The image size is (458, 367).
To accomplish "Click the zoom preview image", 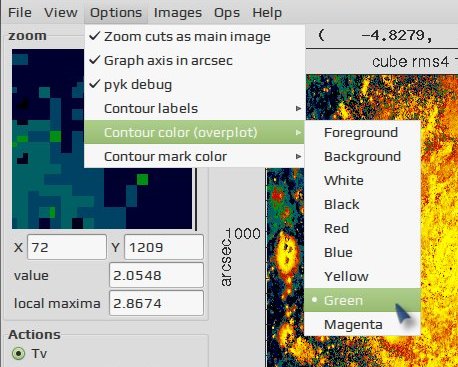I will click(x=102, y=139).
